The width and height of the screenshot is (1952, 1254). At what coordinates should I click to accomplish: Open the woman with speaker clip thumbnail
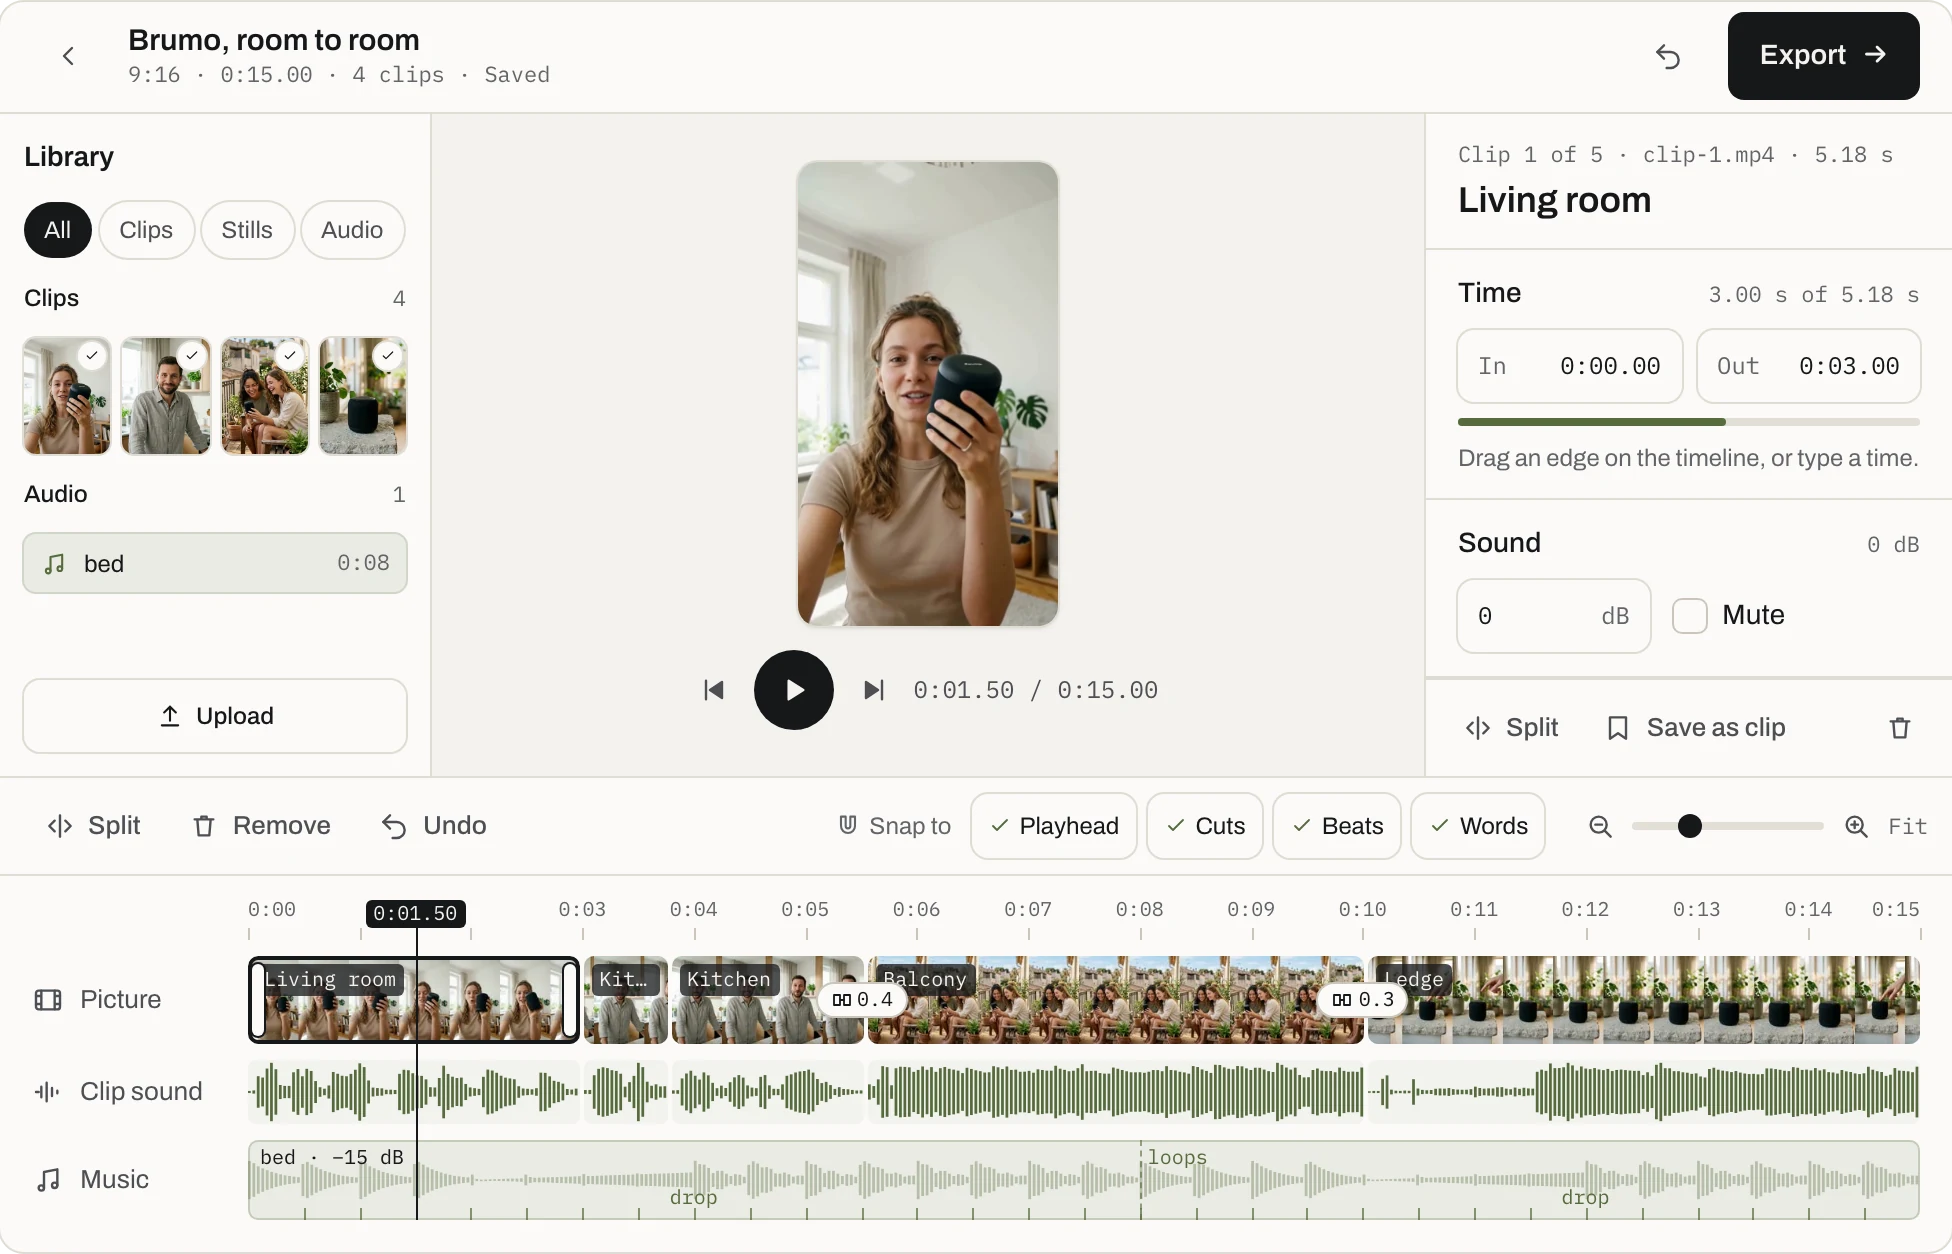[x=67, y=396]
